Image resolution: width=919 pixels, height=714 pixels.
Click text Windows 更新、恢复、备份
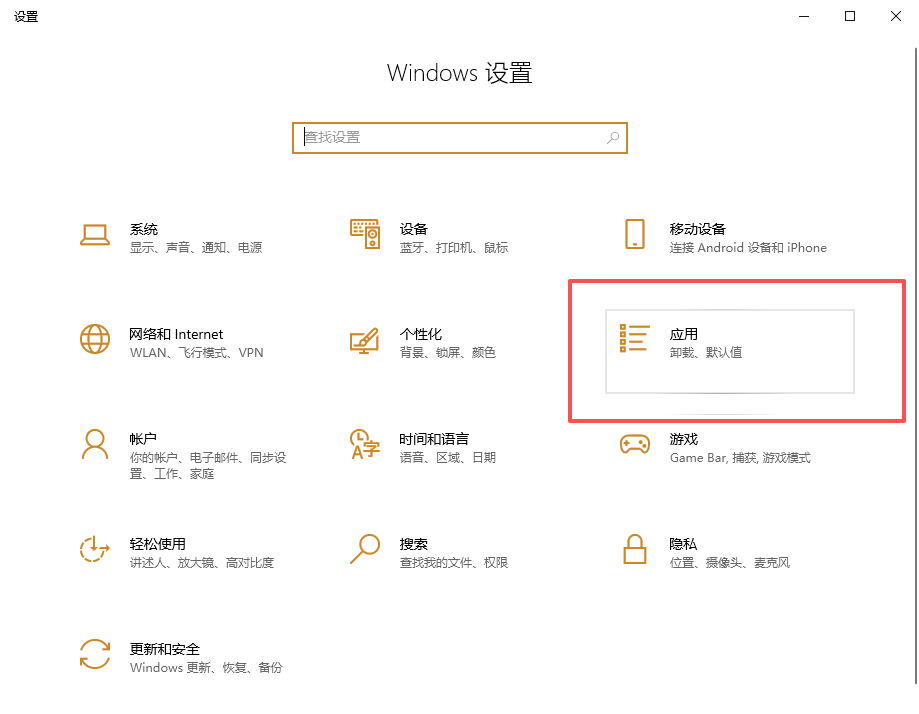point(206,668)
